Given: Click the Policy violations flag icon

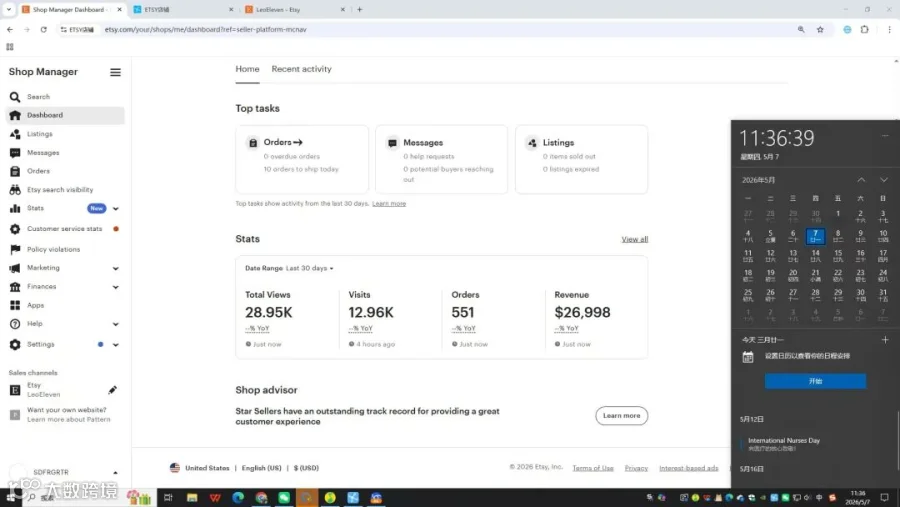Looking at the screenshot, I should coord(15,250).
